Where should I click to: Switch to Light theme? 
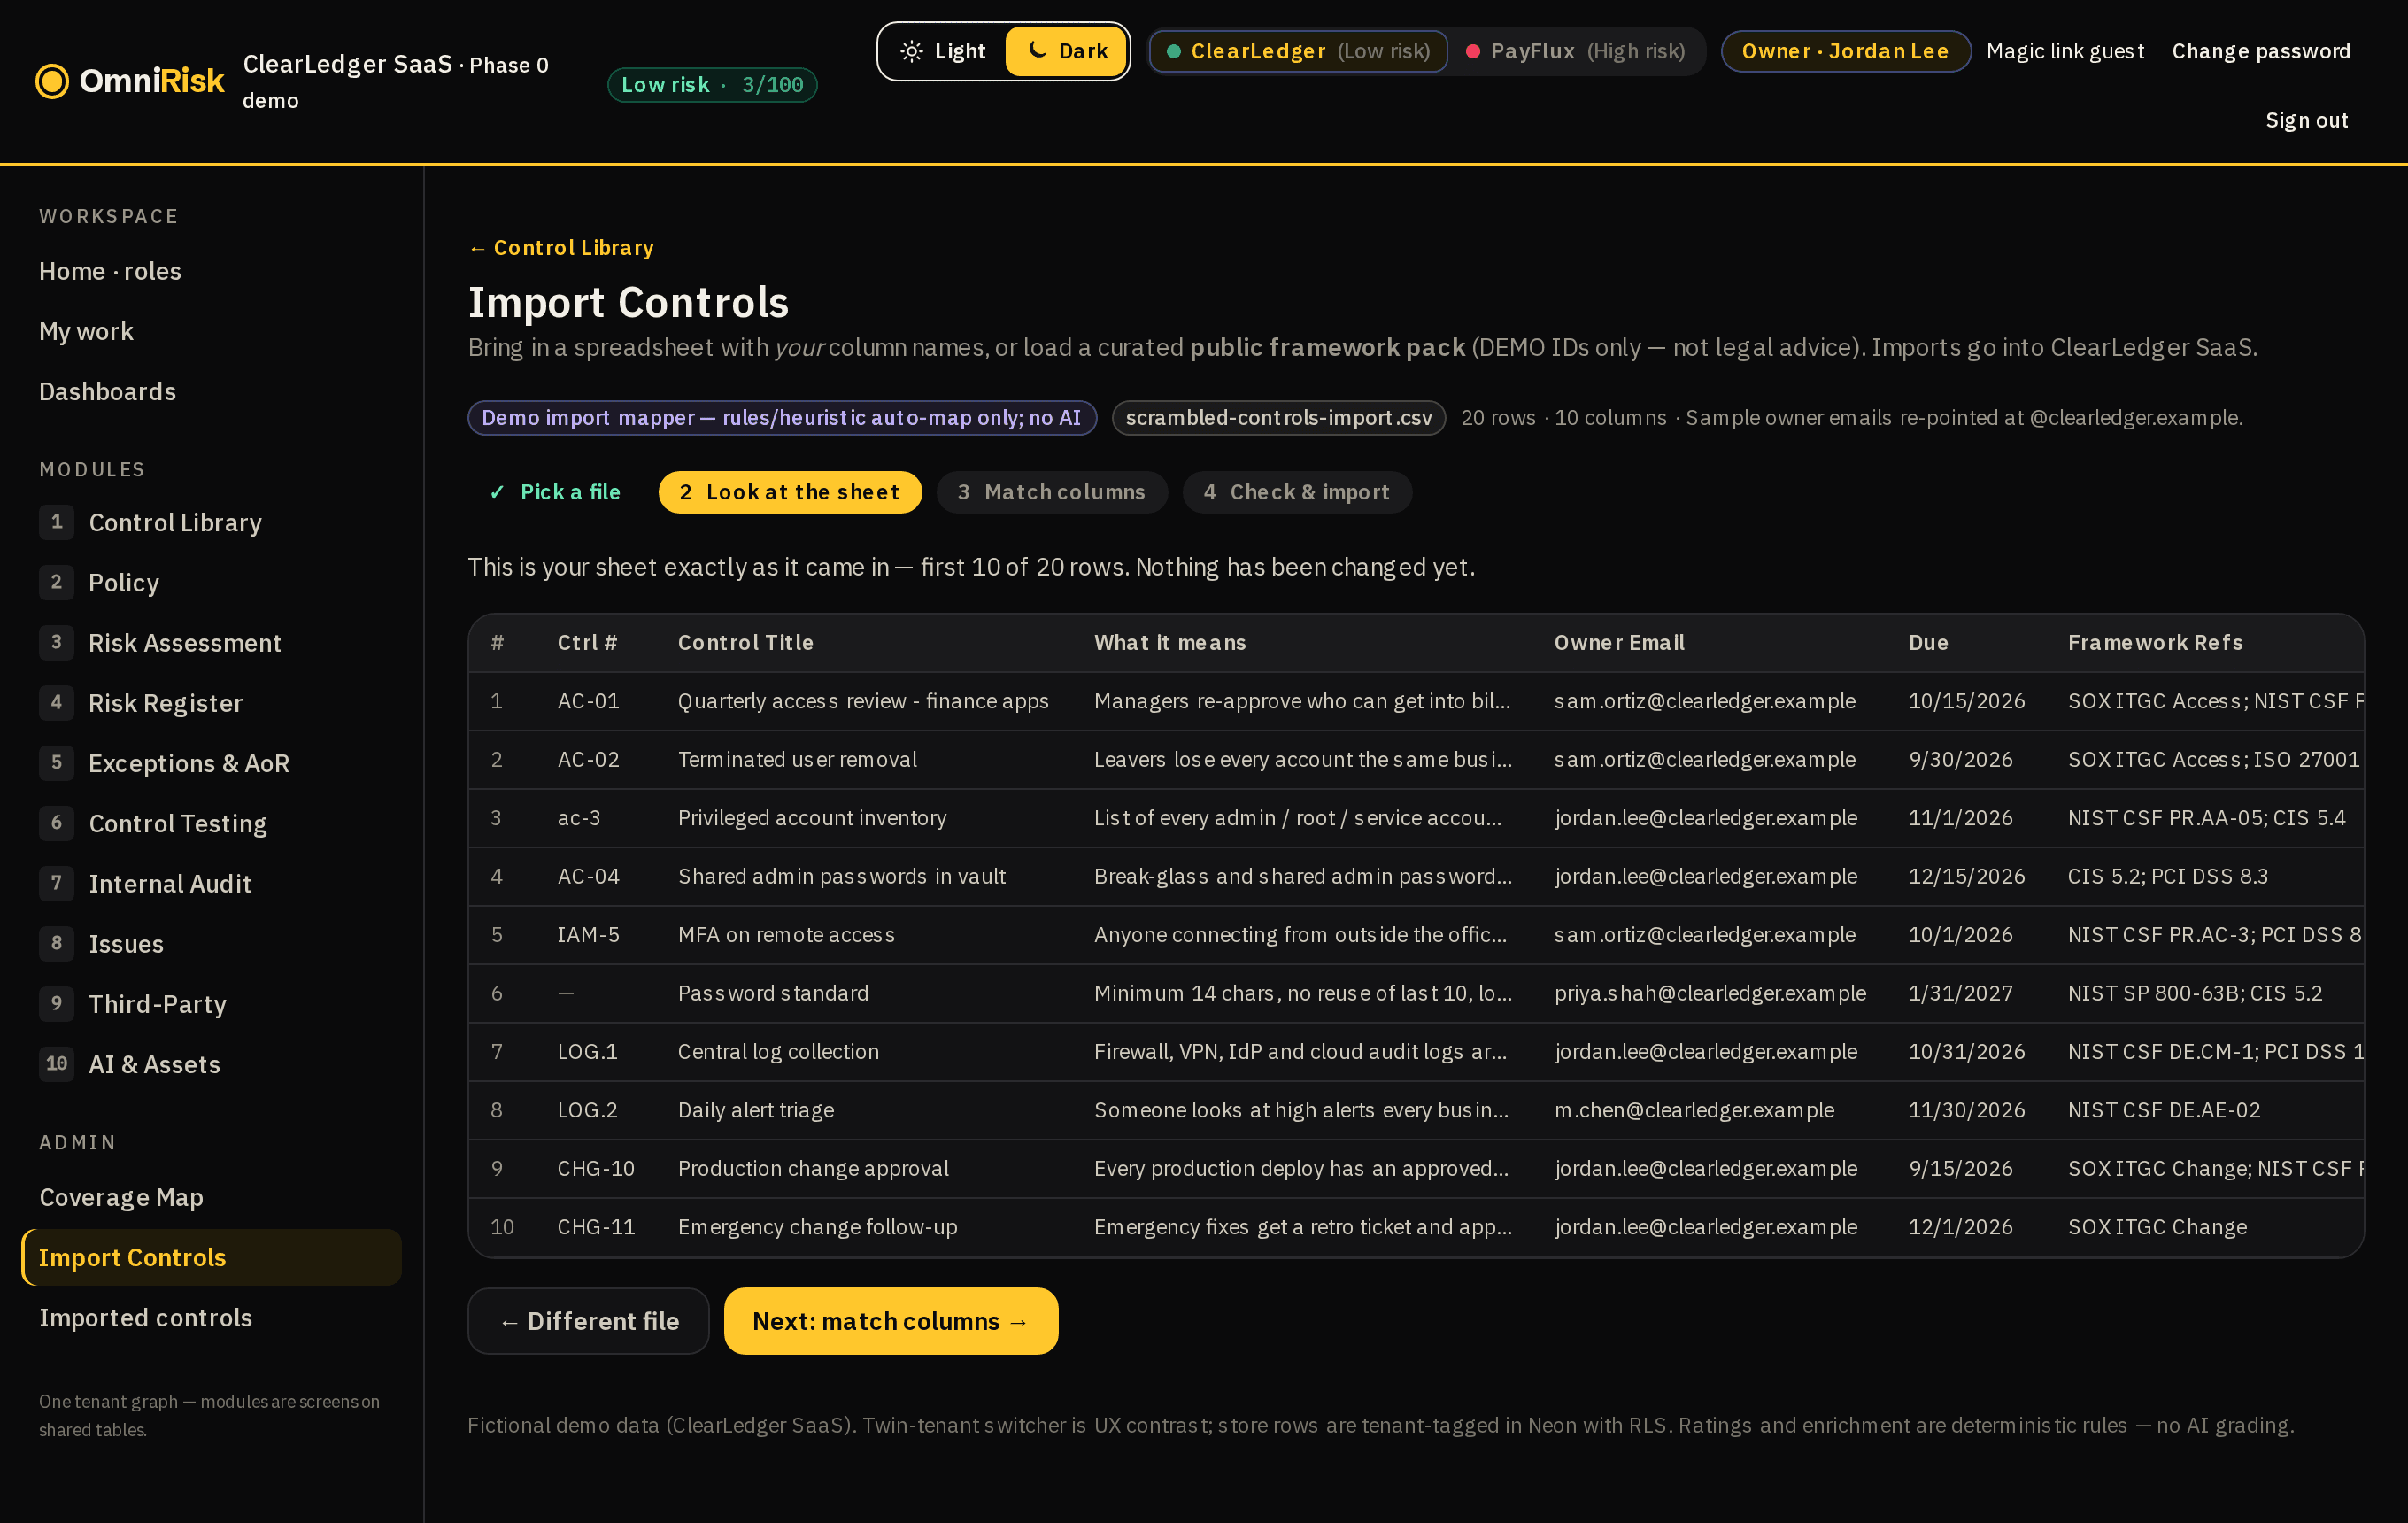[942, 51]
